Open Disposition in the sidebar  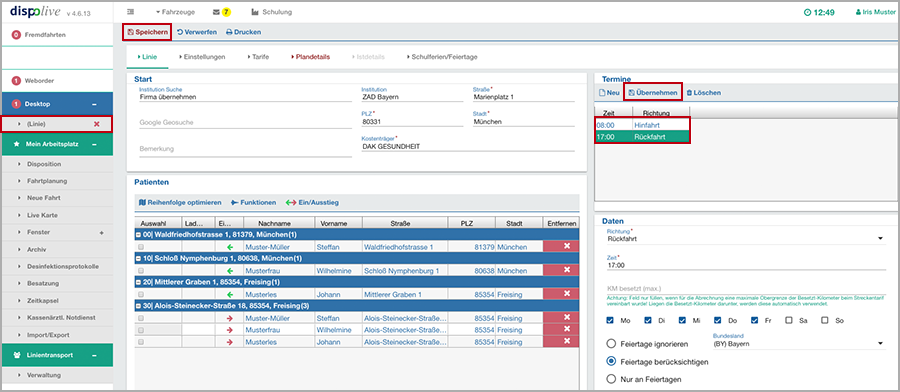coord(44,164)
